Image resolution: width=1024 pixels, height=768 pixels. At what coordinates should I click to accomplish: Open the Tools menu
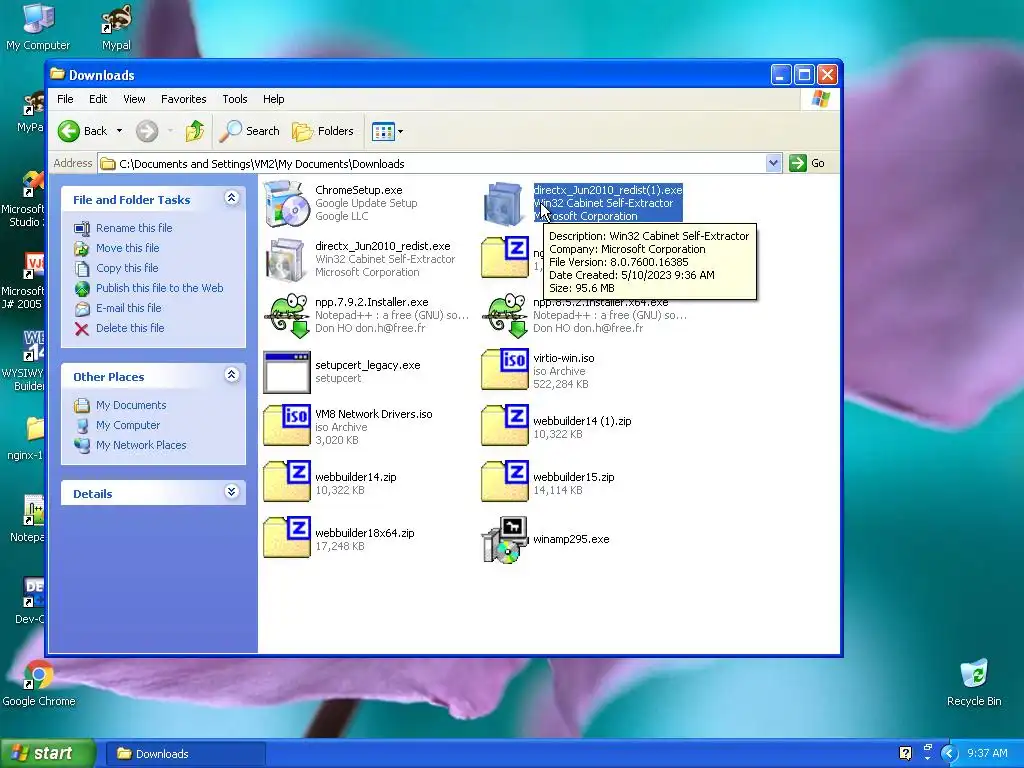(x=234, y=99)
